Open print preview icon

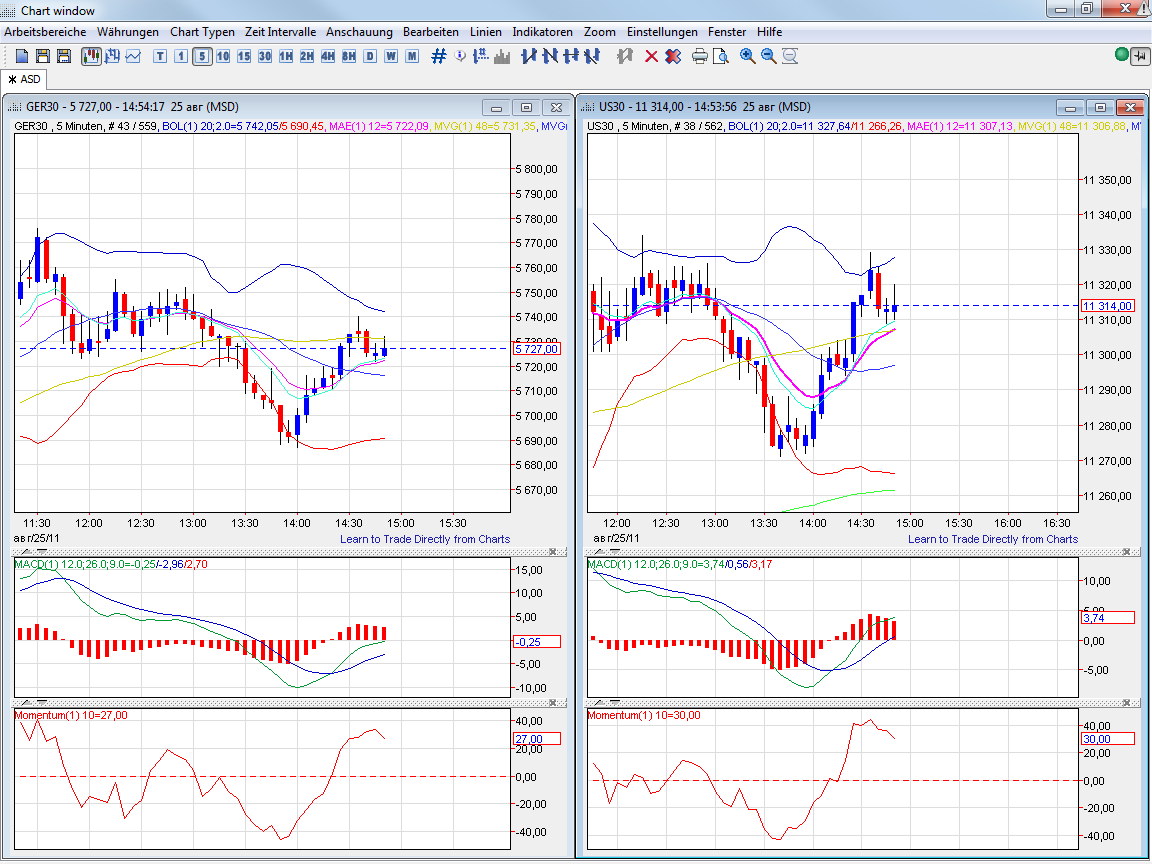(x=719, y=56)
